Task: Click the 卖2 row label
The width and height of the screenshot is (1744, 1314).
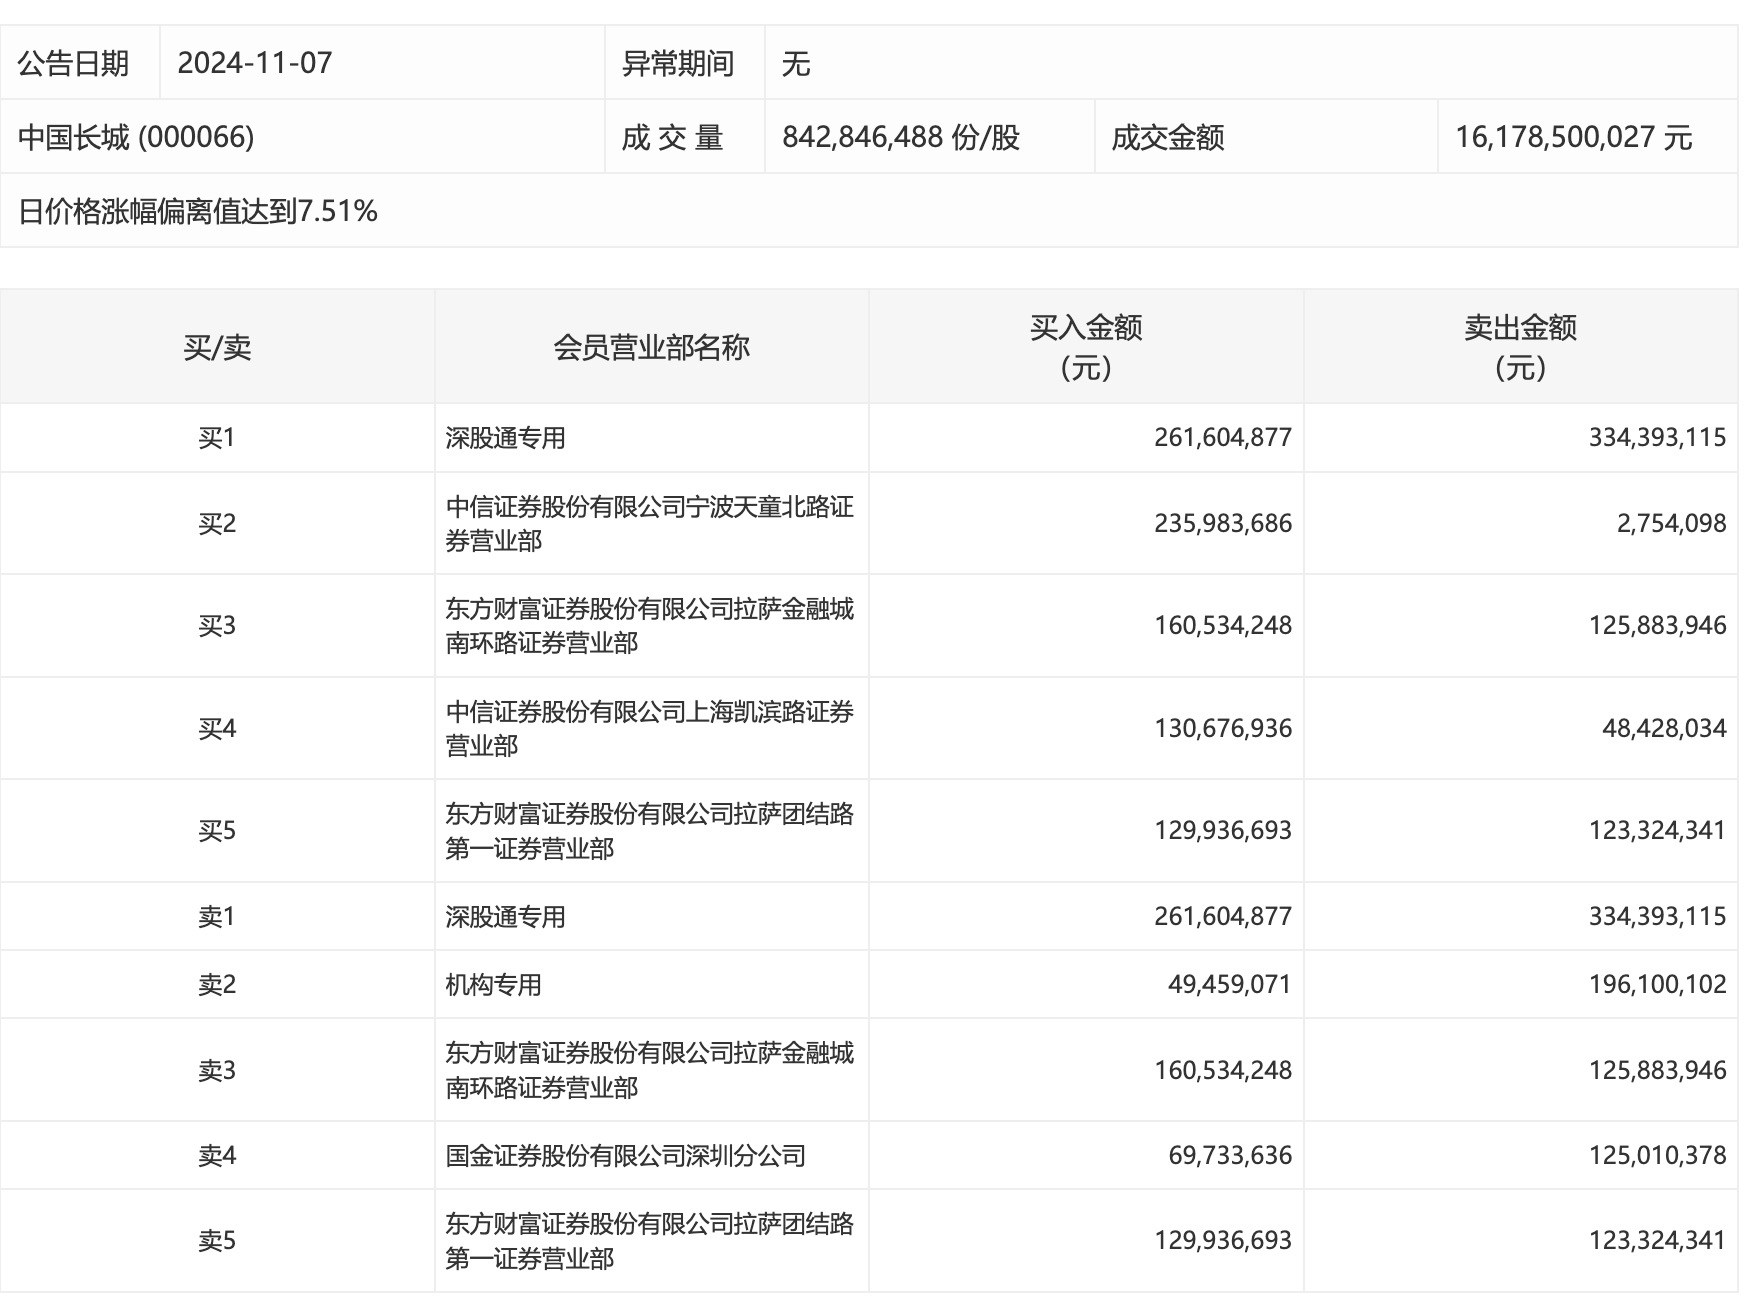Action: click(x=217, y=984)
